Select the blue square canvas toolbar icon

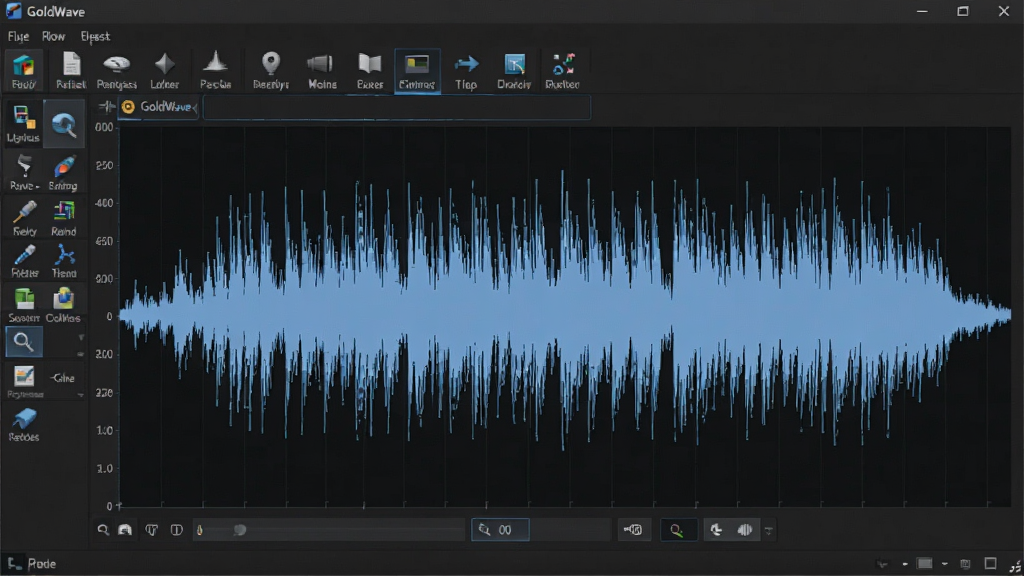coord(515,64)
